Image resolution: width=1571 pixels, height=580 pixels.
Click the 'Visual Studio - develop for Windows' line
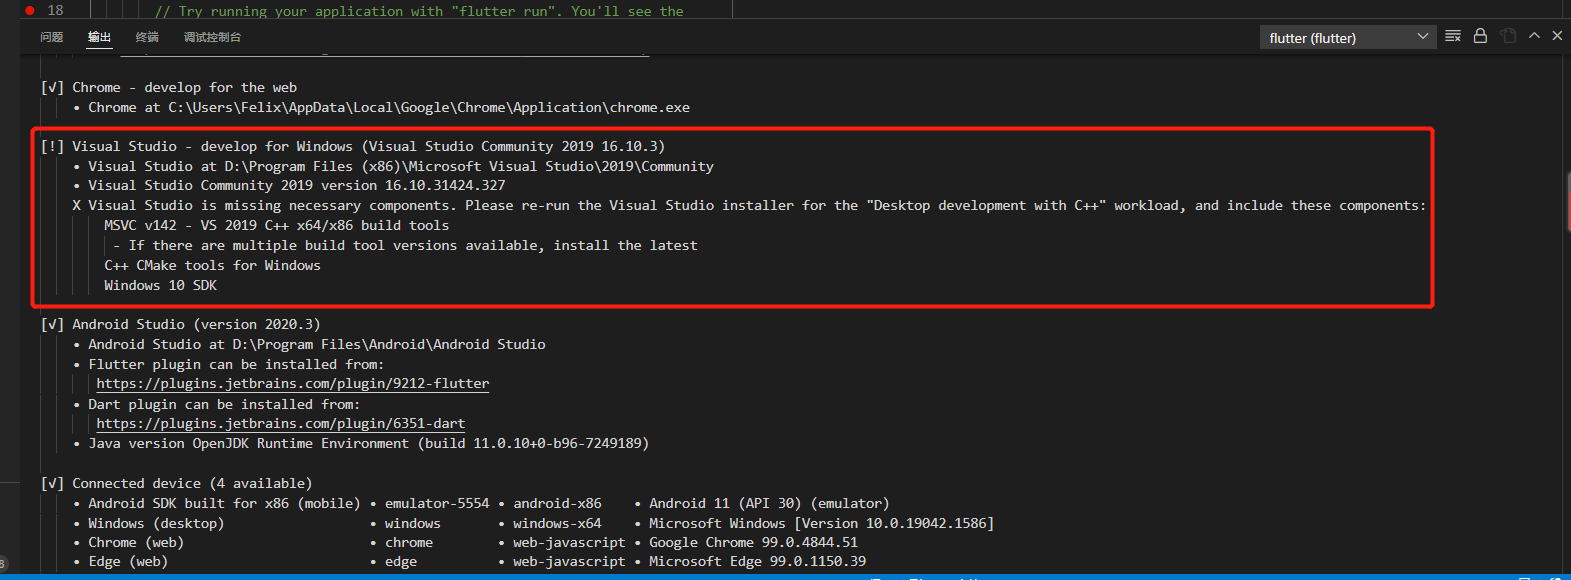353,147
